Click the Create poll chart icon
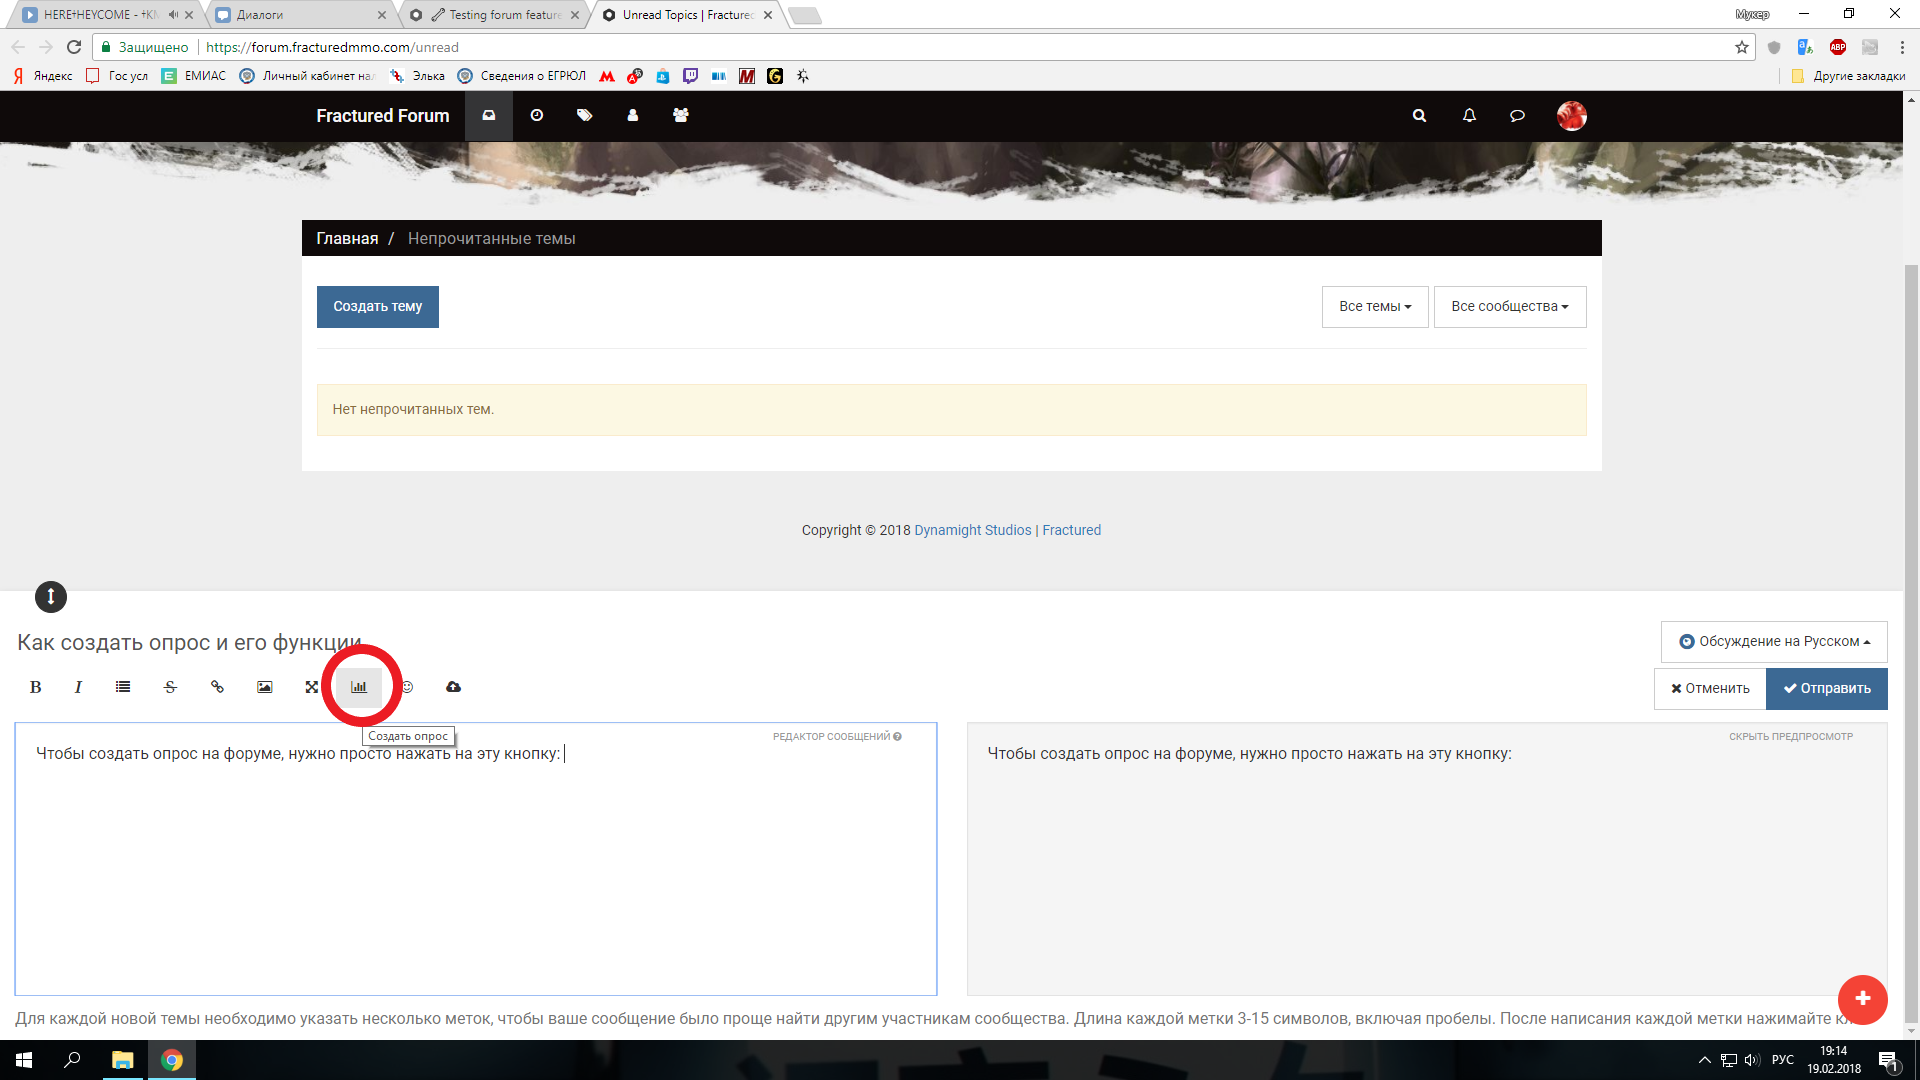This screenshot has height=1080, width=1920. [x=359, y=687]
